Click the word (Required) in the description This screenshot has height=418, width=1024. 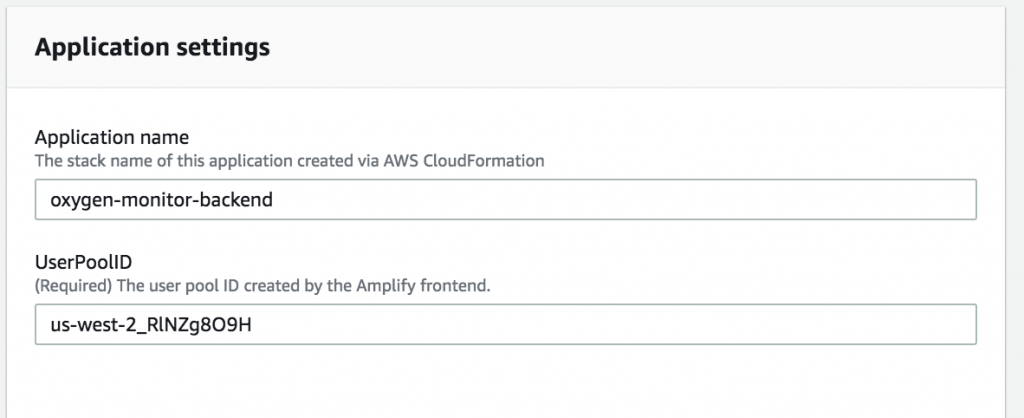click(67, 285)
